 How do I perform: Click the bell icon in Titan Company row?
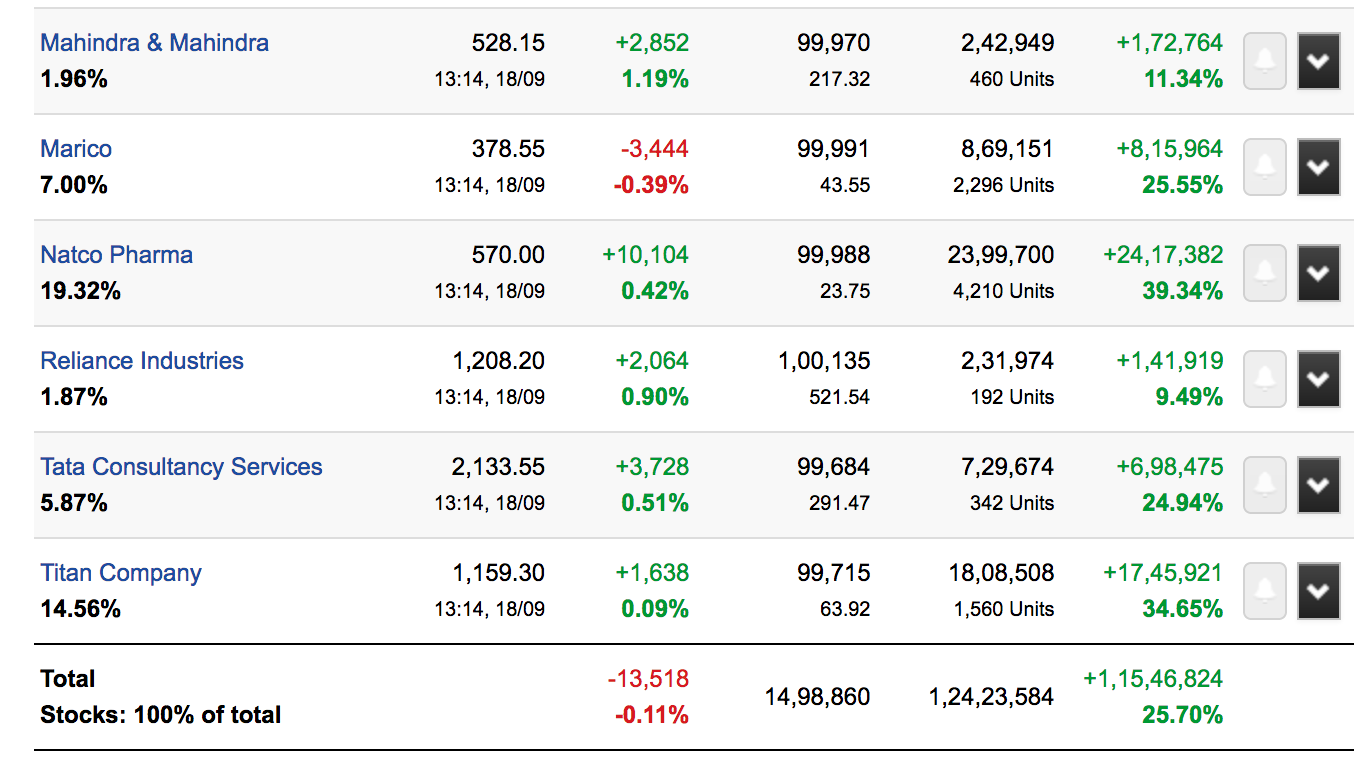coord(1264,591)
